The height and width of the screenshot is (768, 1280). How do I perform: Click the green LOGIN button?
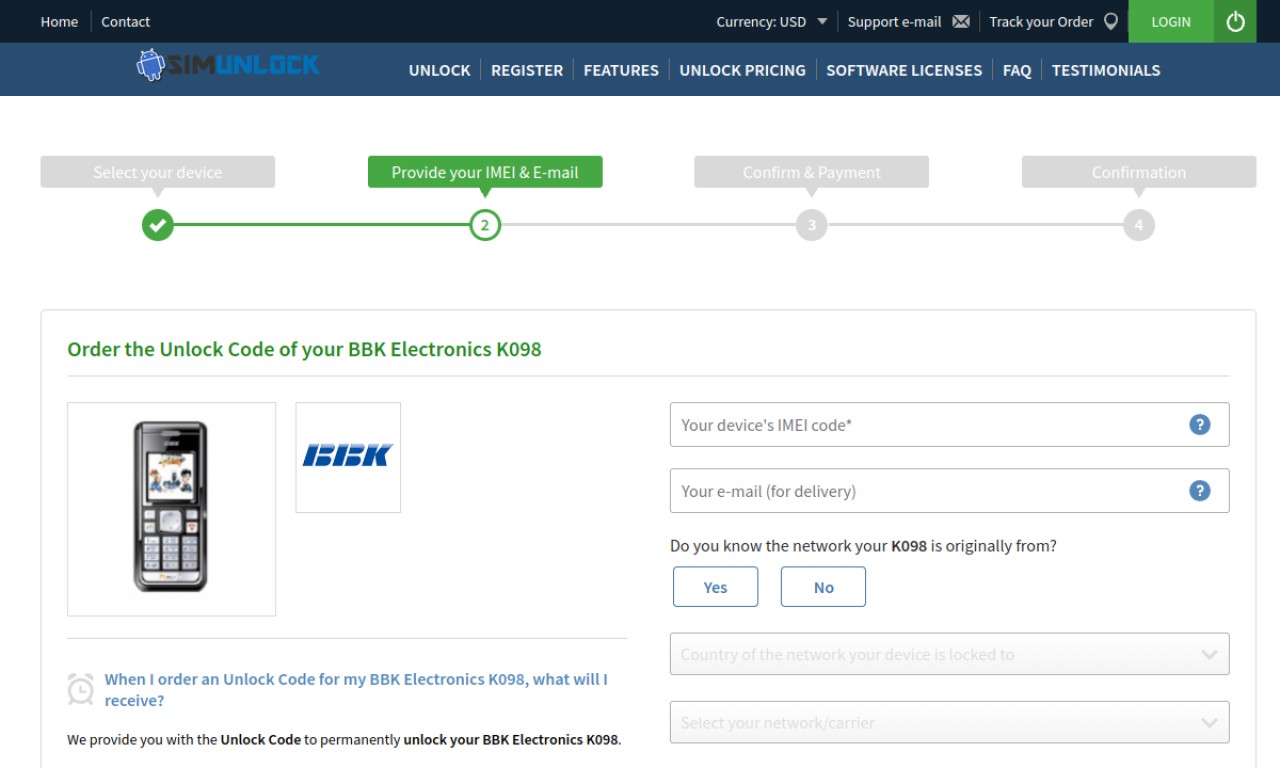[x=1171, y=21]
